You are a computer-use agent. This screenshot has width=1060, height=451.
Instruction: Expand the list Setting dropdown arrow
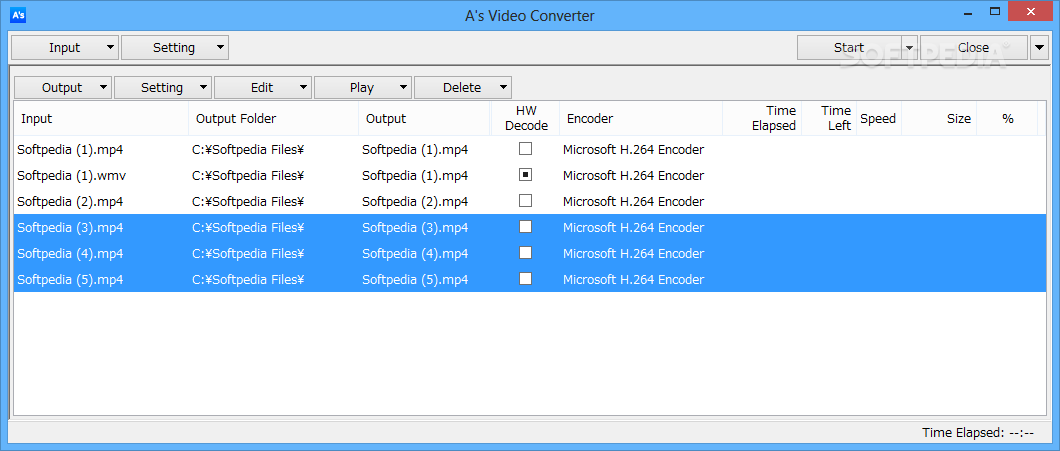202,87
